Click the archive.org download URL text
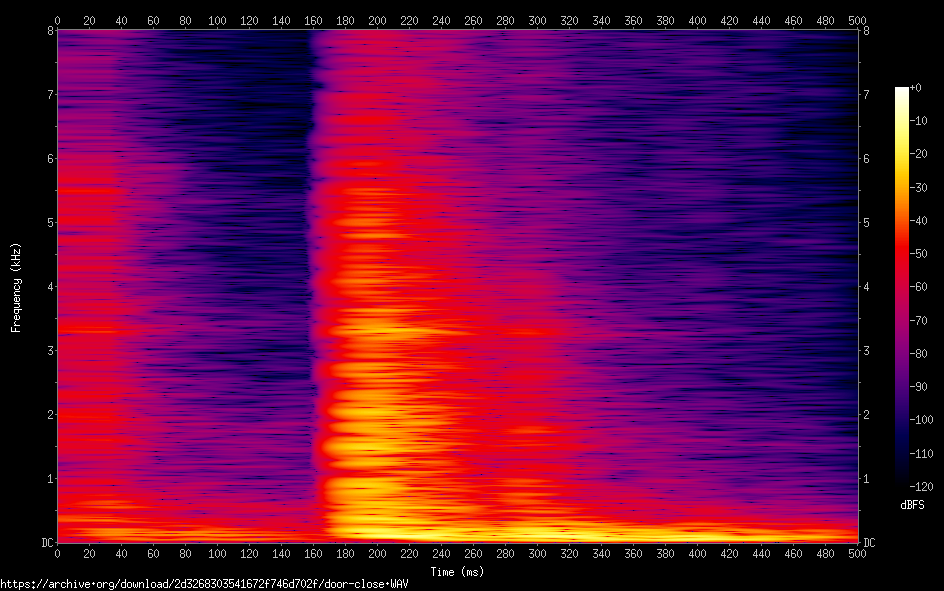The height and width of the screenshot is (591, 944). click(204, 583)
